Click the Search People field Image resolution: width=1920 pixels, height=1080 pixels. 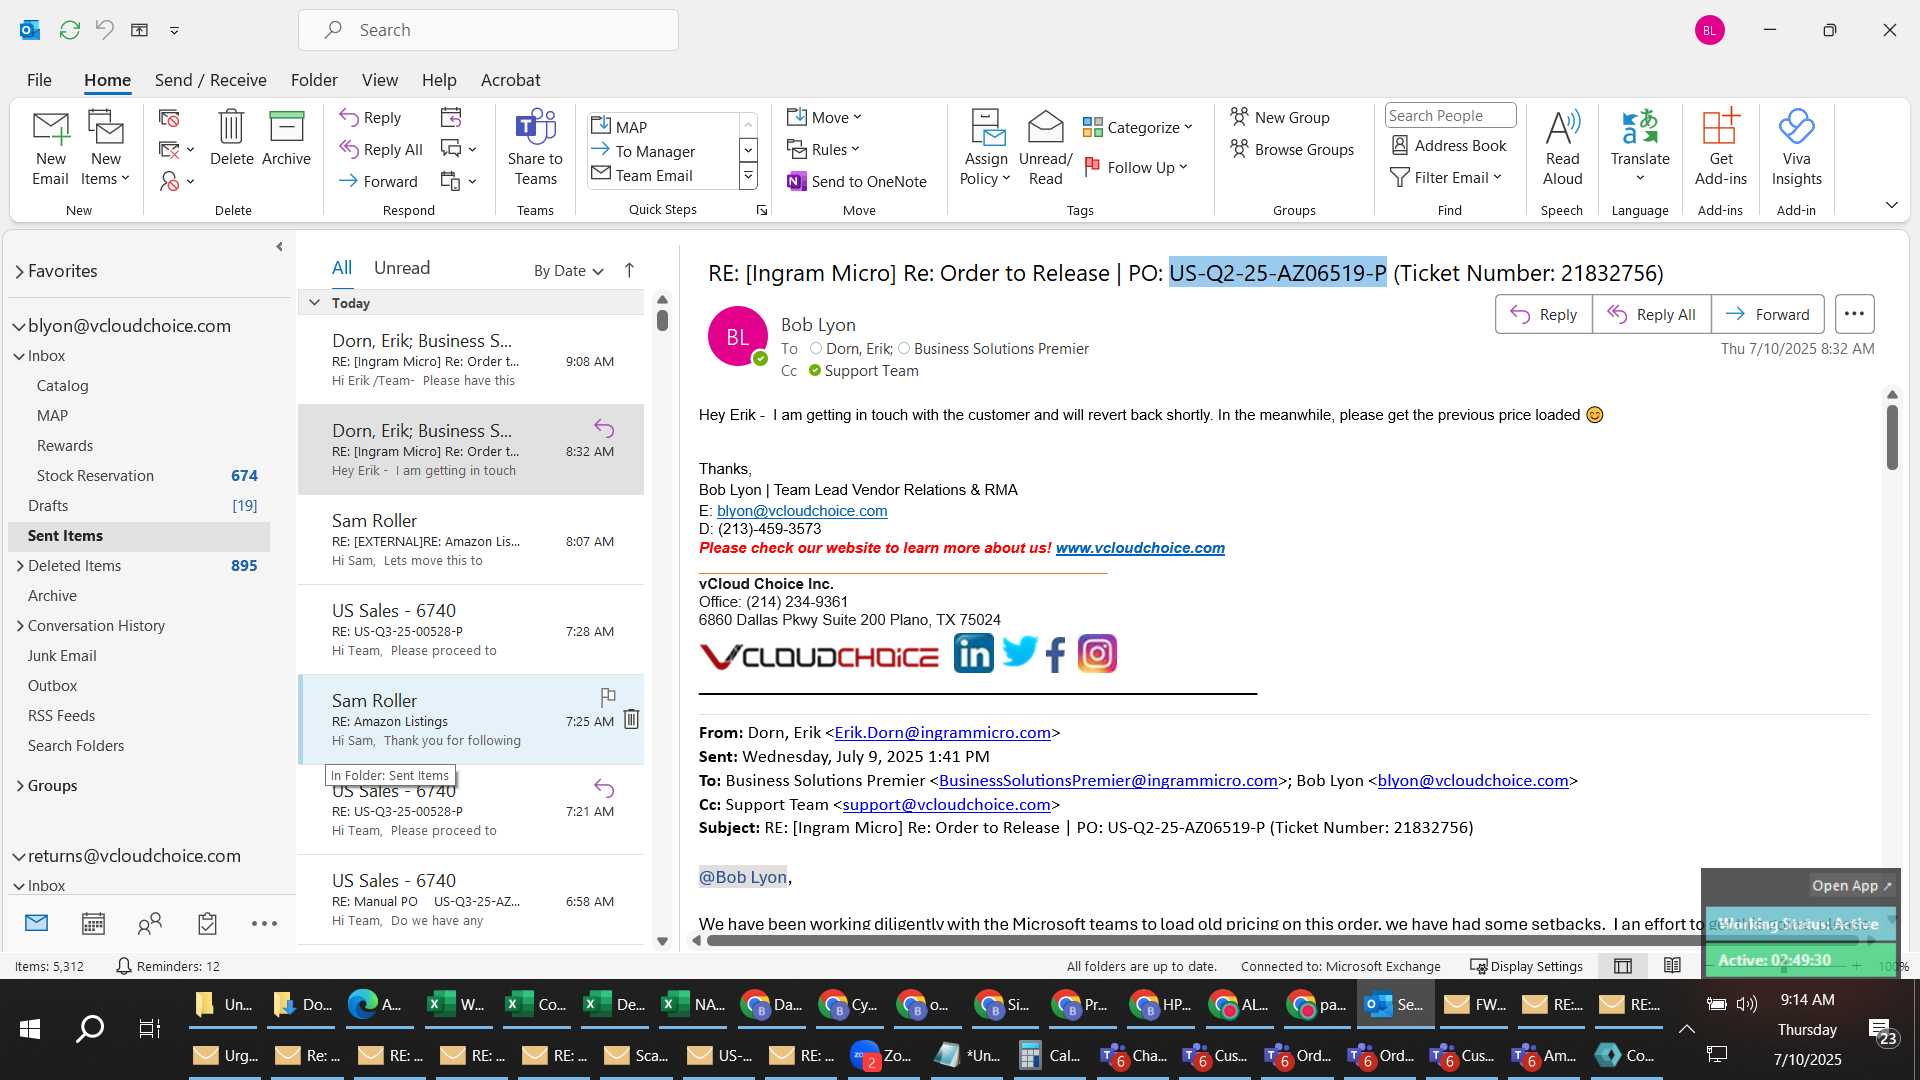point(1450,116)
